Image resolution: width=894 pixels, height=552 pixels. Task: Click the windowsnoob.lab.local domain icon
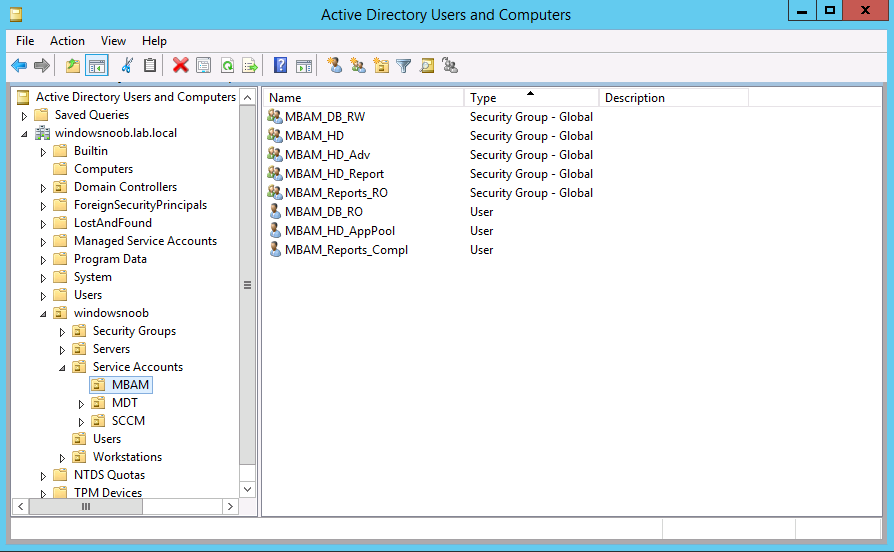42,133
